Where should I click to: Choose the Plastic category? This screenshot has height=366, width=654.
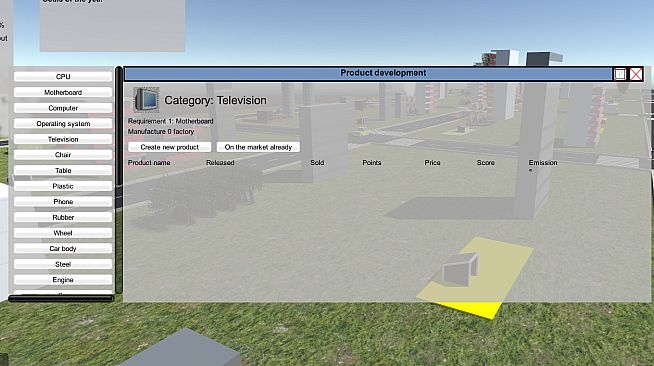(x=63, y=186)
